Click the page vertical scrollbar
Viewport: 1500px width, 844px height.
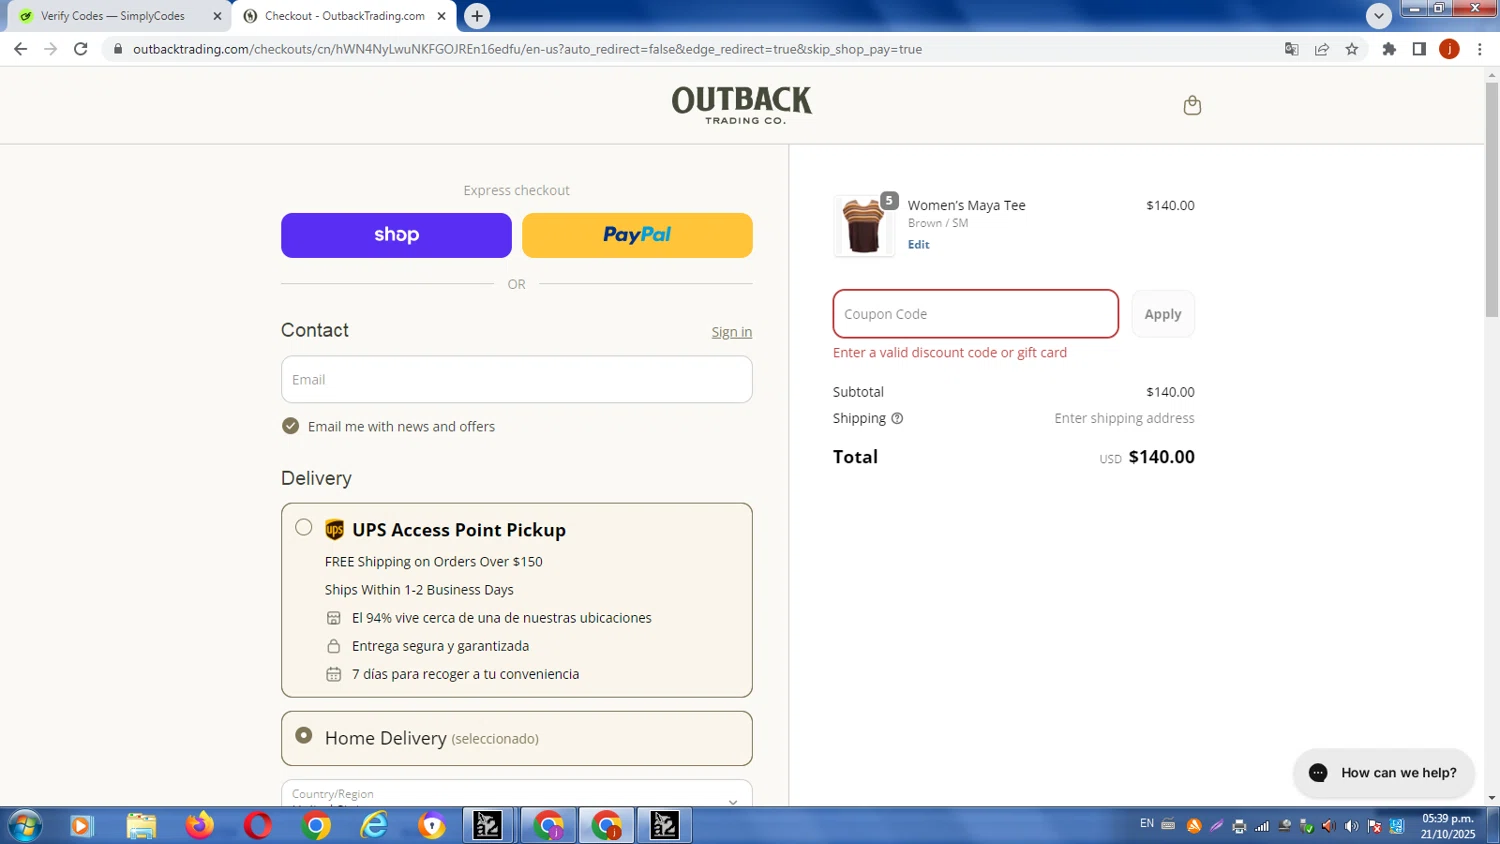pos(1492,200)
